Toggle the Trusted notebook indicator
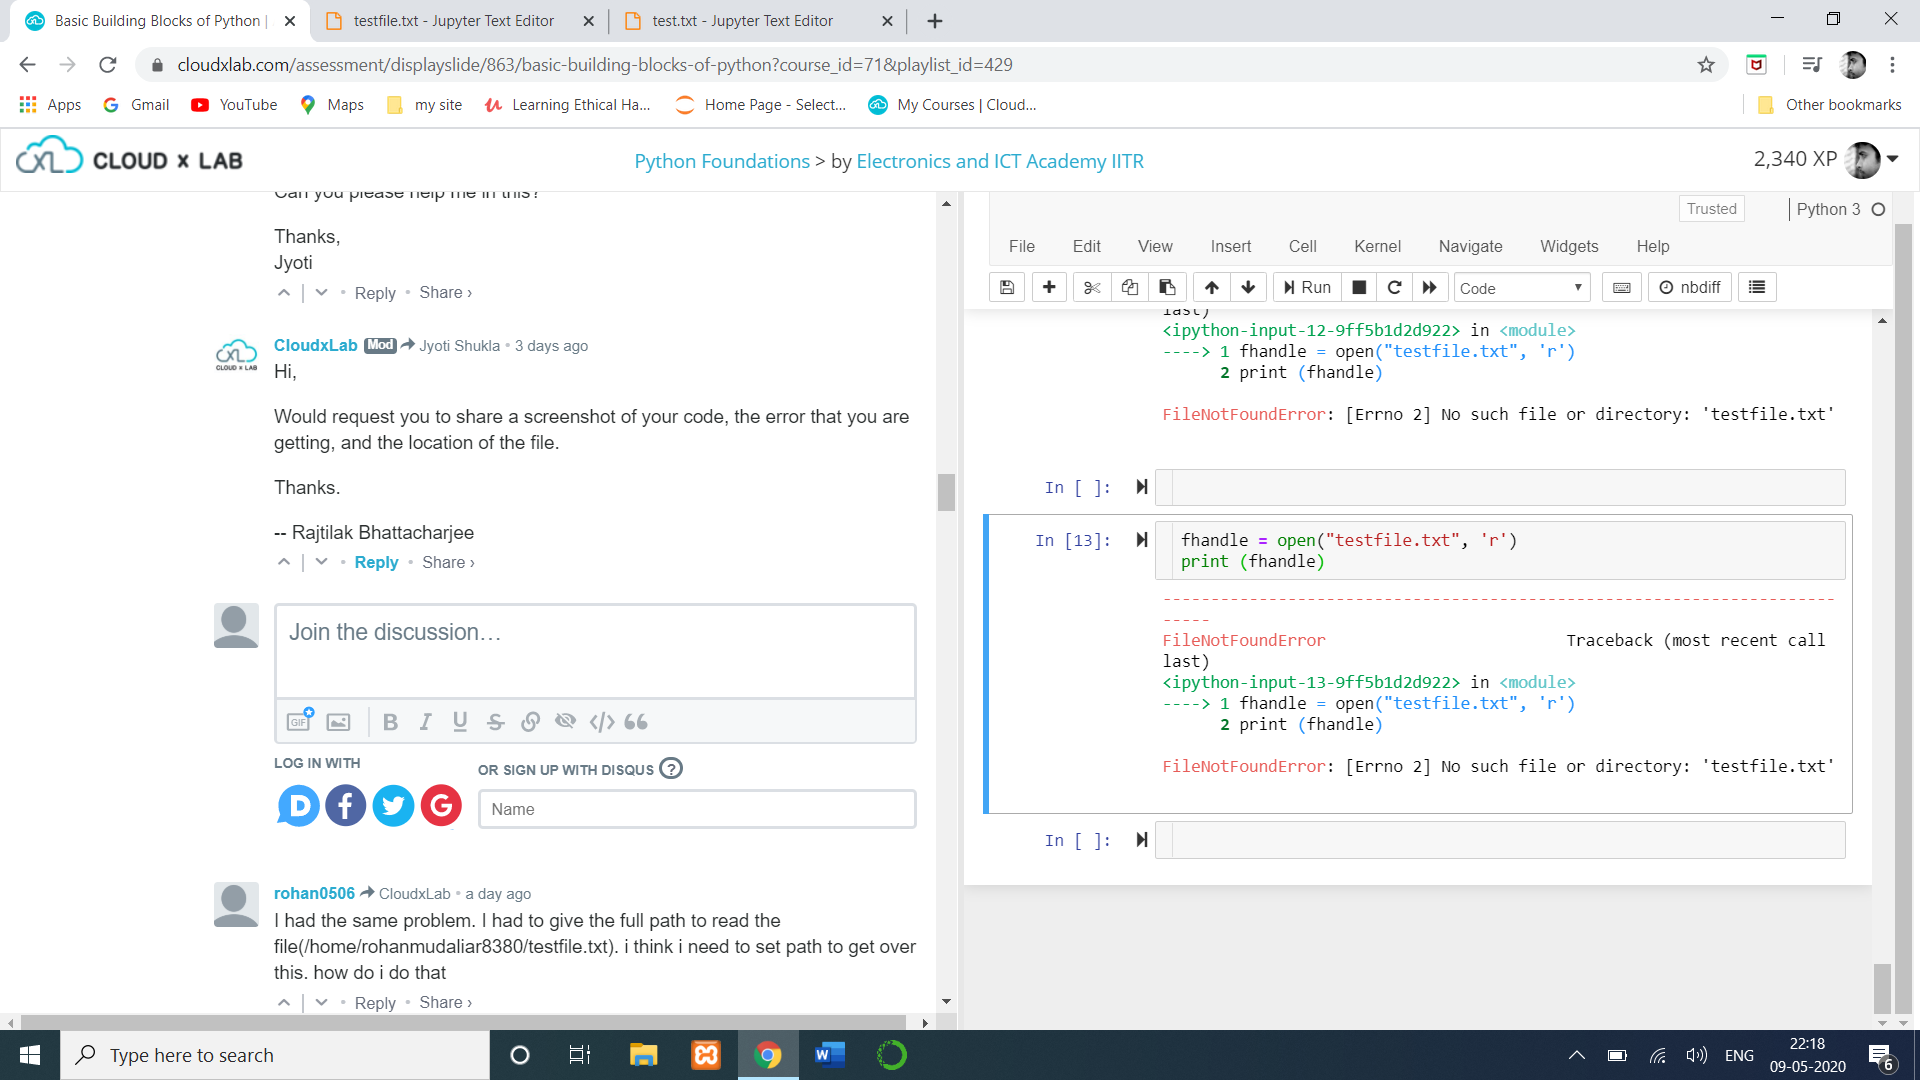1920x1080 pixels. tap(1711, 209)
